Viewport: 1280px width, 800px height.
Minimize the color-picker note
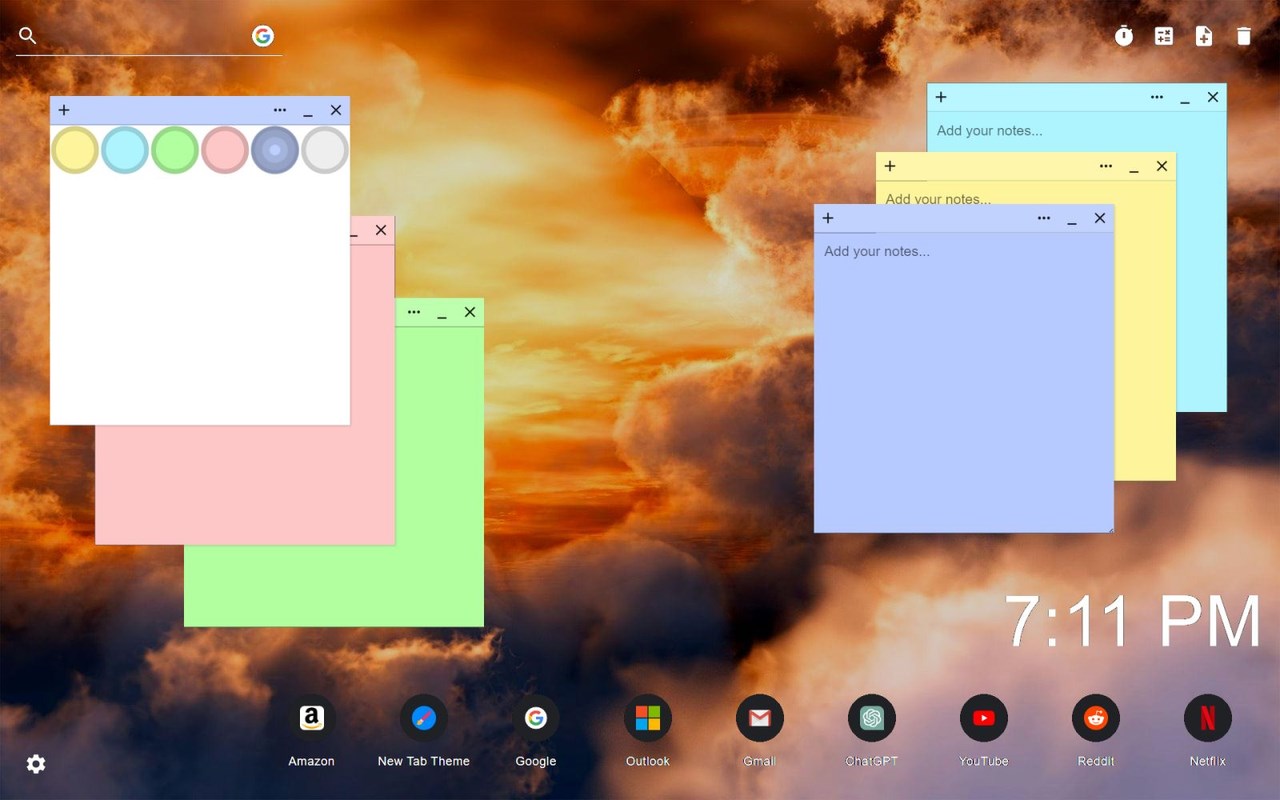pyautogui.click(x=308, y=112)
